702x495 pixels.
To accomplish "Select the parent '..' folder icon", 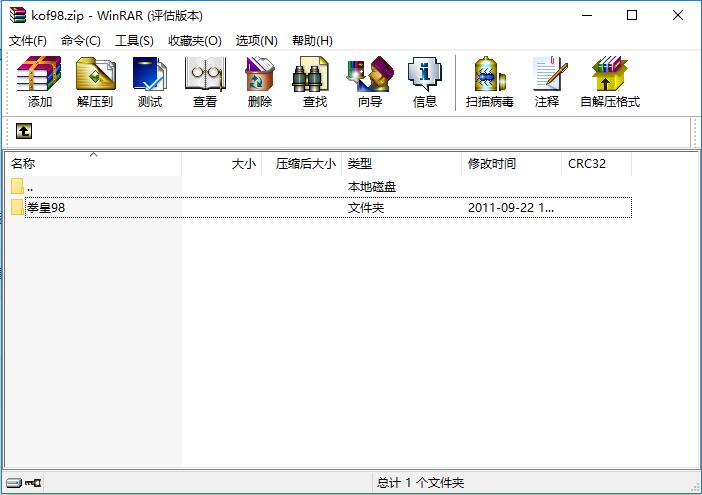I will [17, 186].
